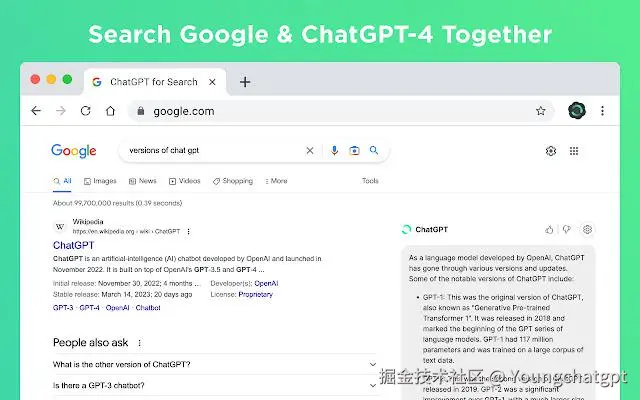Go back with the browser back arrow

(x=36, y=111)
